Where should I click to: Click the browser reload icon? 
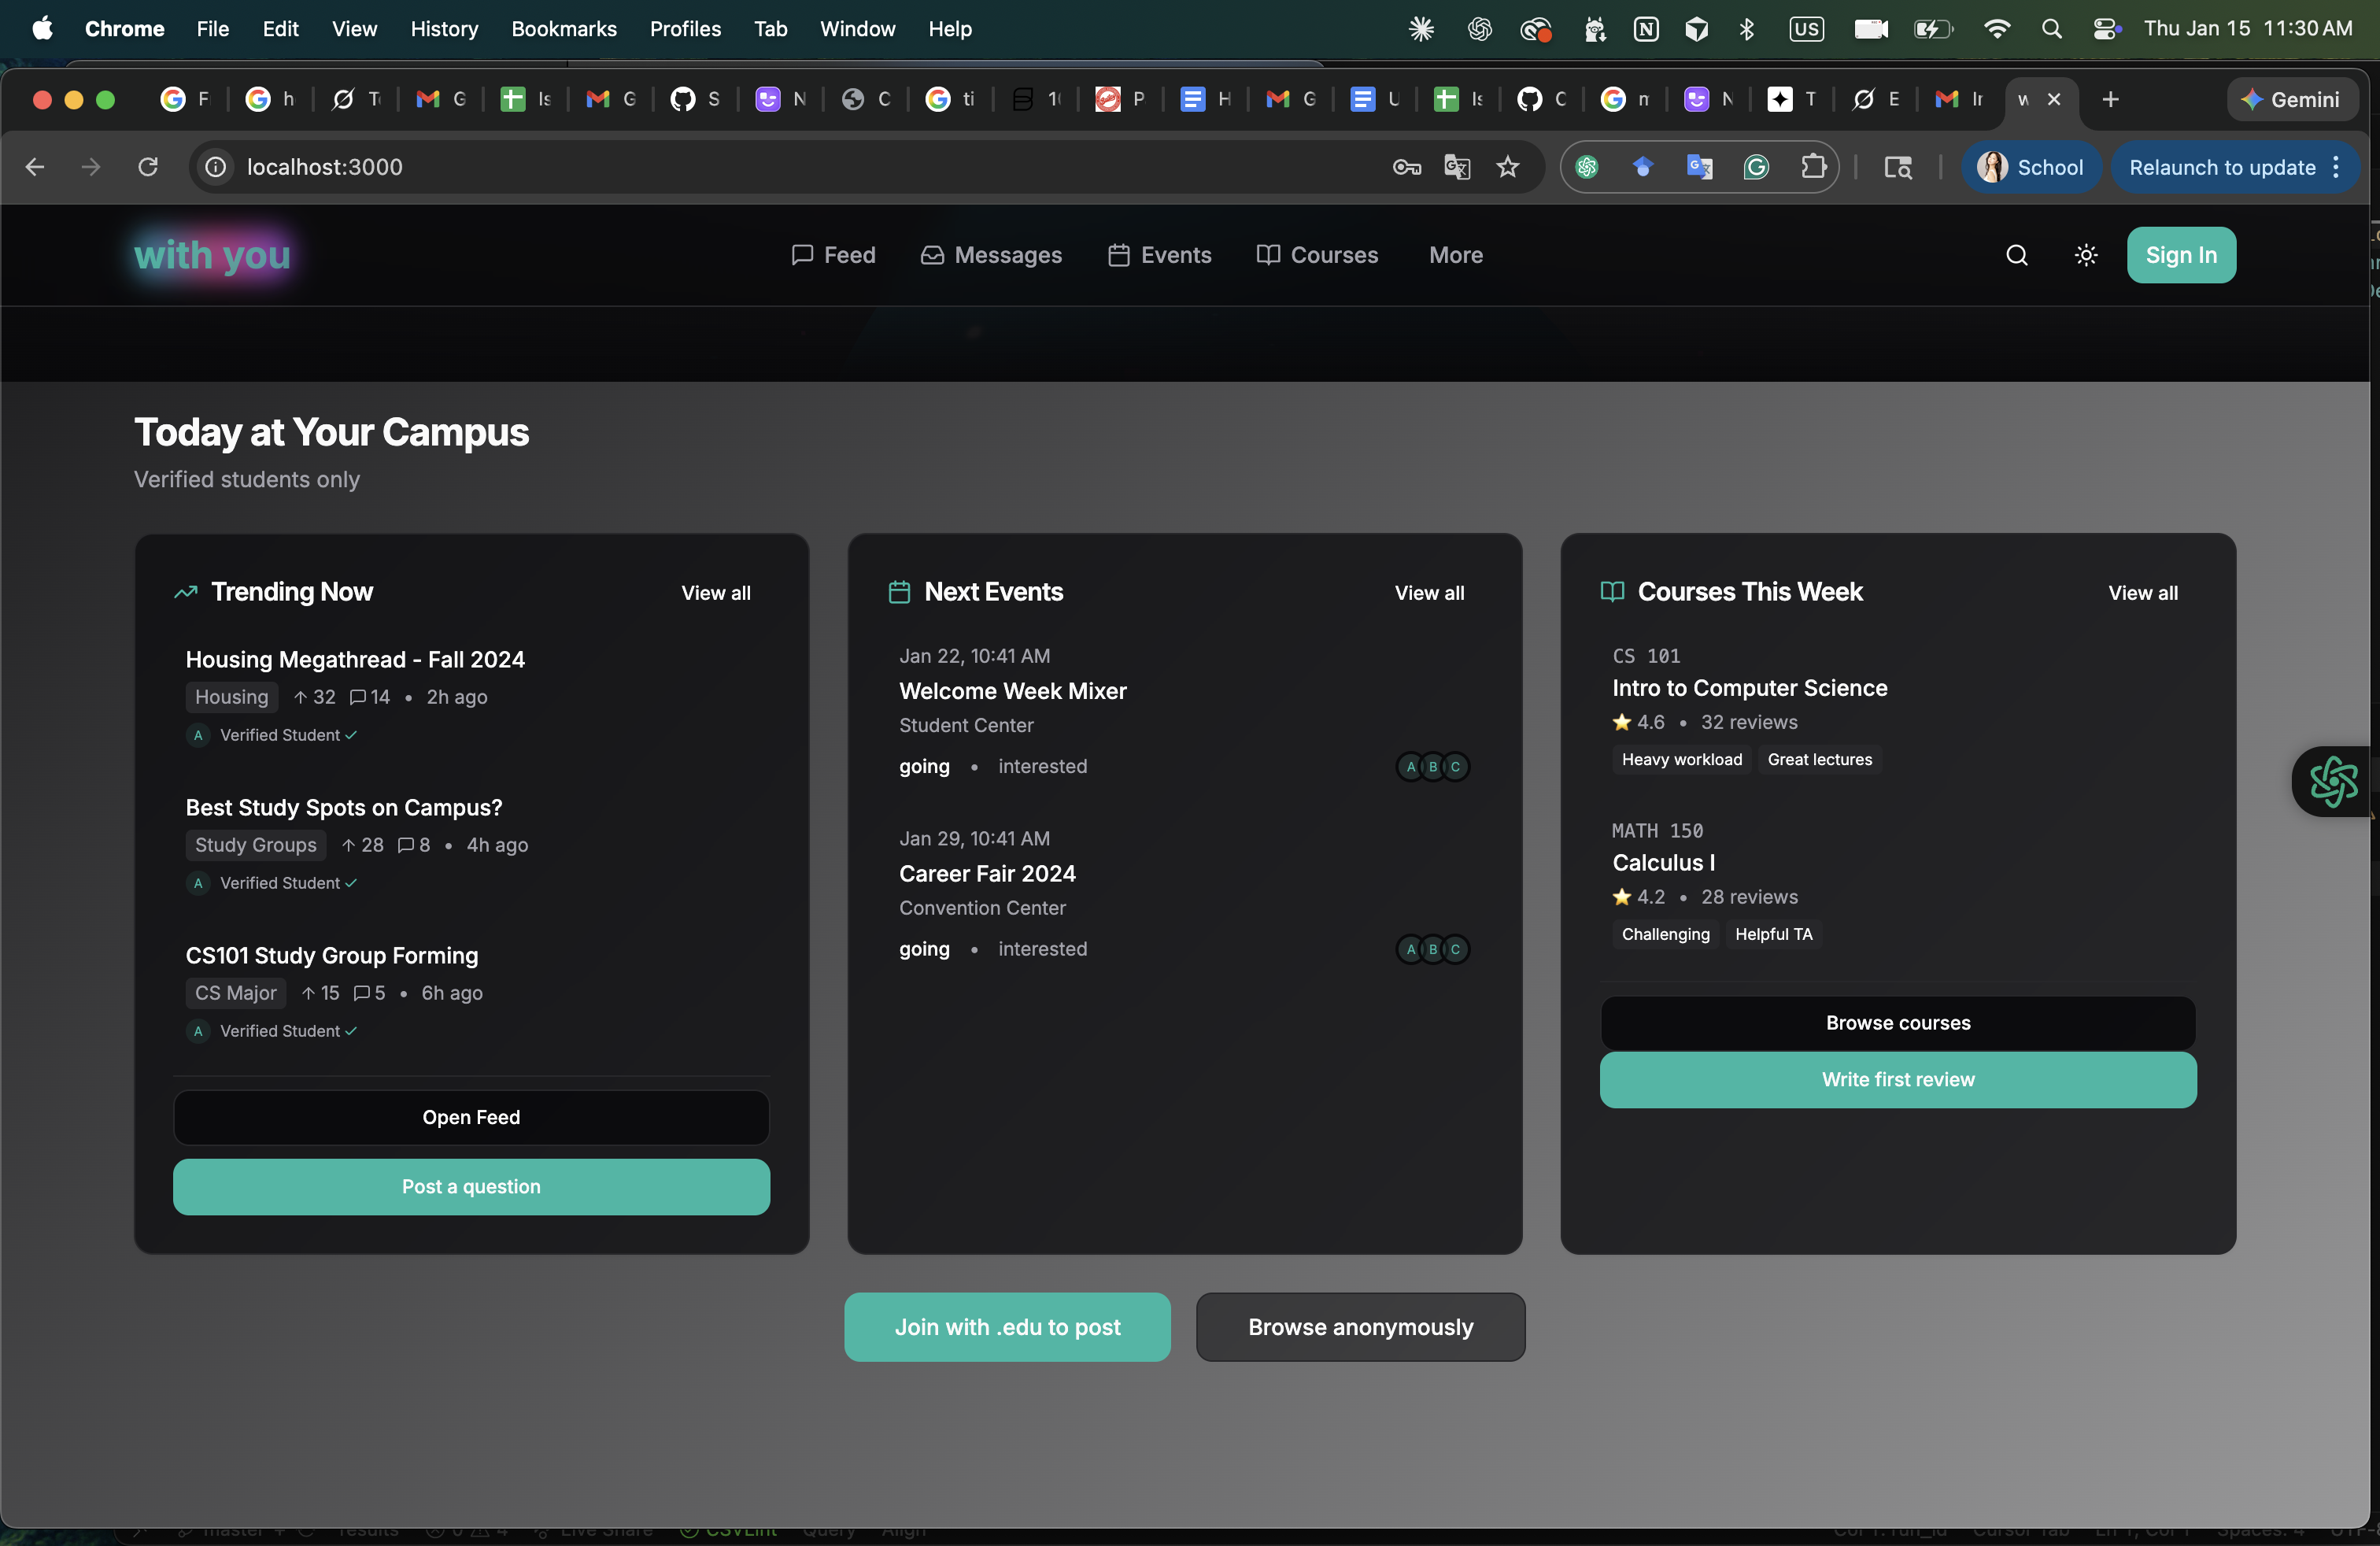tap(148, 167)
